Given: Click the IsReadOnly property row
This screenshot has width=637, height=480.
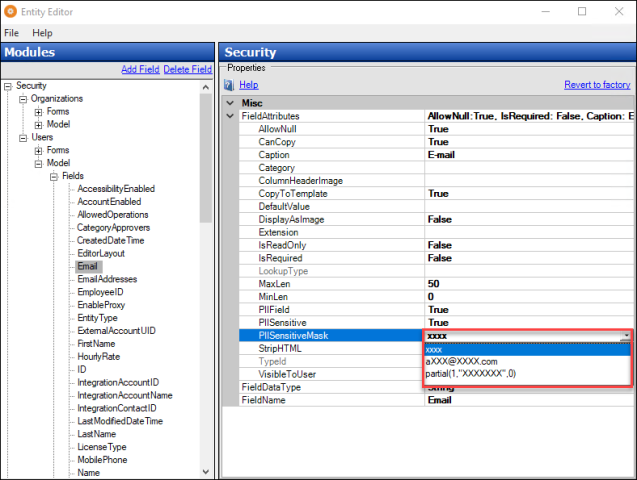Looking at the screenshot, I should (436, 245).
